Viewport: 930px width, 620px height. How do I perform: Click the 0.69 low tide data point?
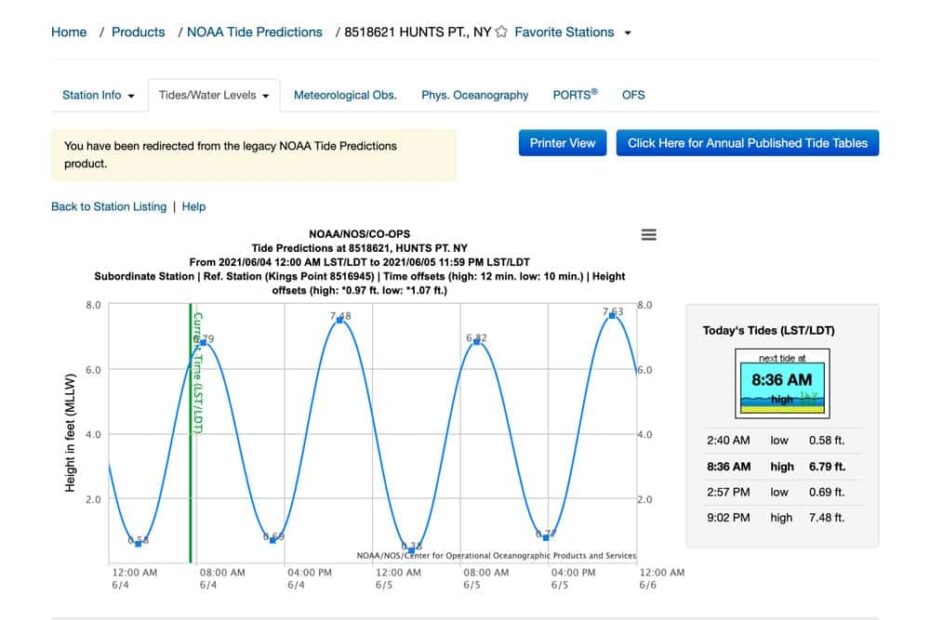click(x=273, y=540)
